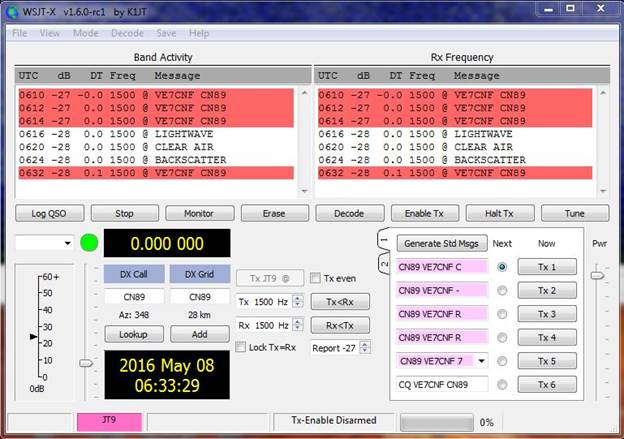This screenshot has height=439, width=624.
Task: Expand the Tx 5 message dropdown
Action: [482, 361]
